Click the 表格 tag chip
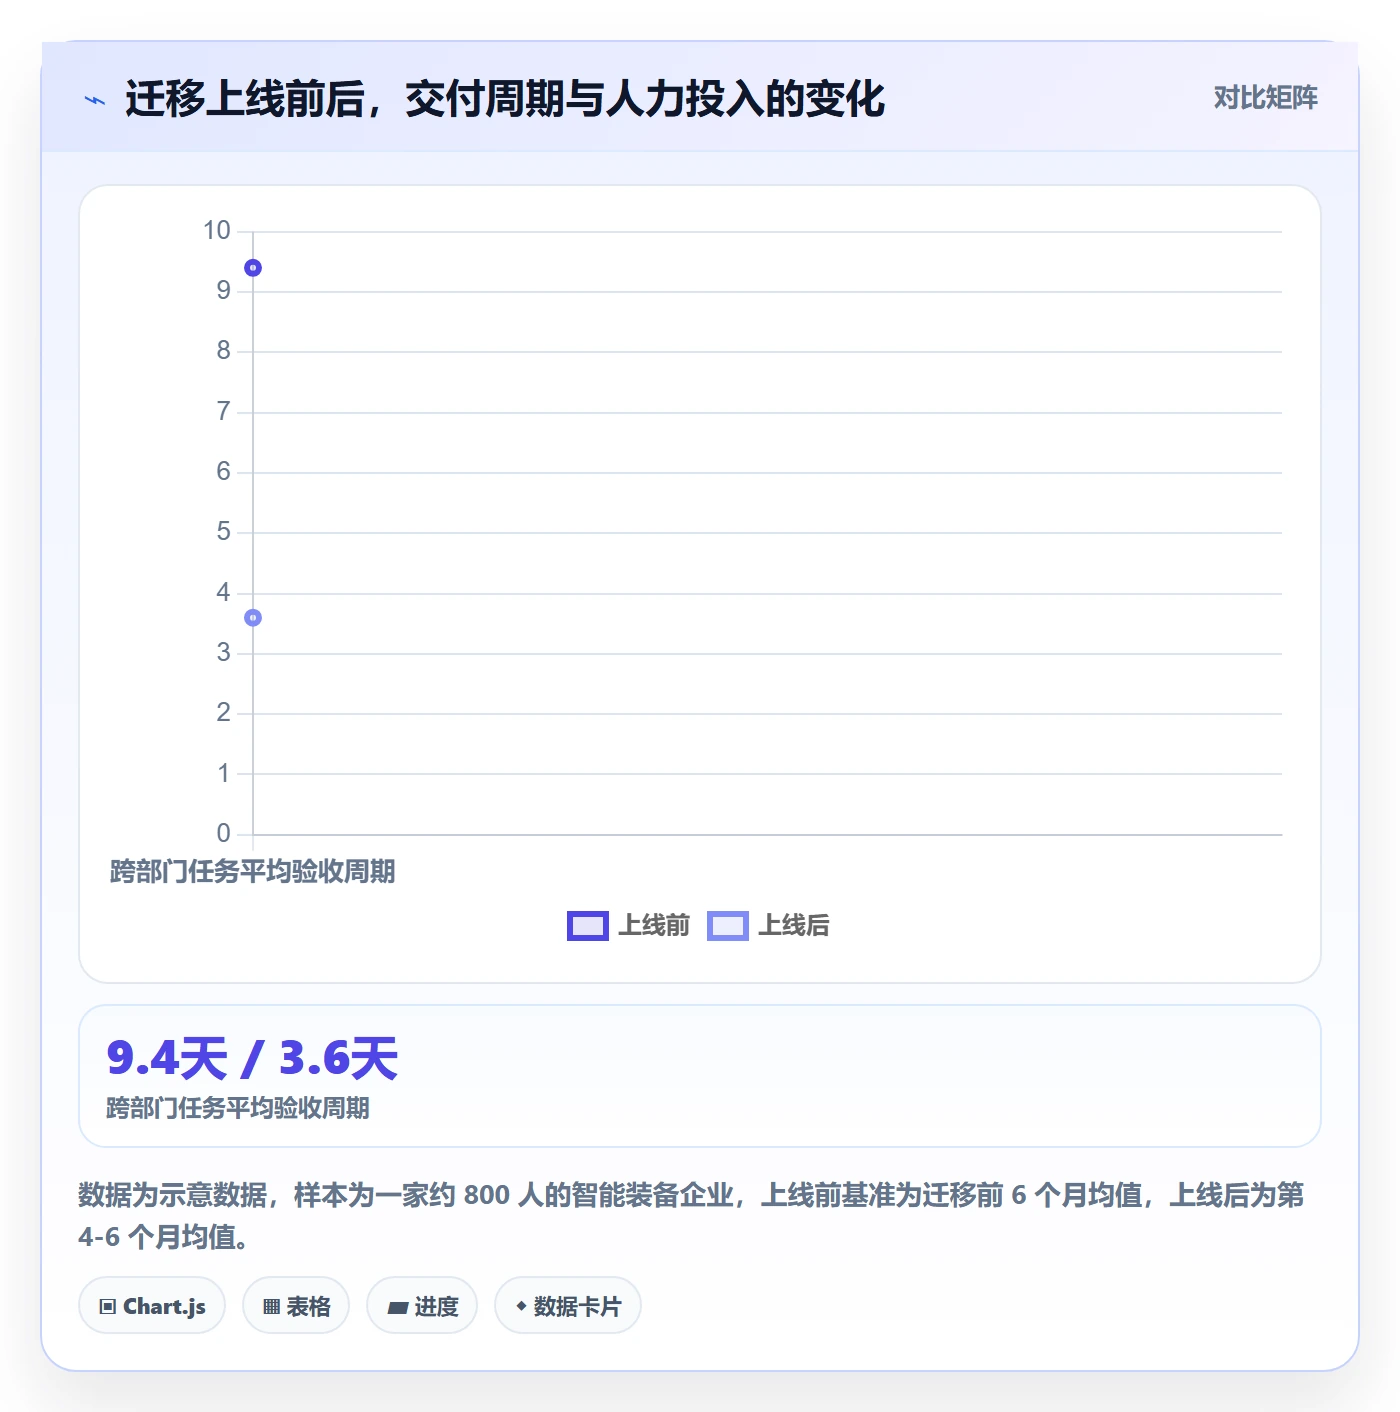This screenshot has width=1400, height=1412. click(296, 1306)
